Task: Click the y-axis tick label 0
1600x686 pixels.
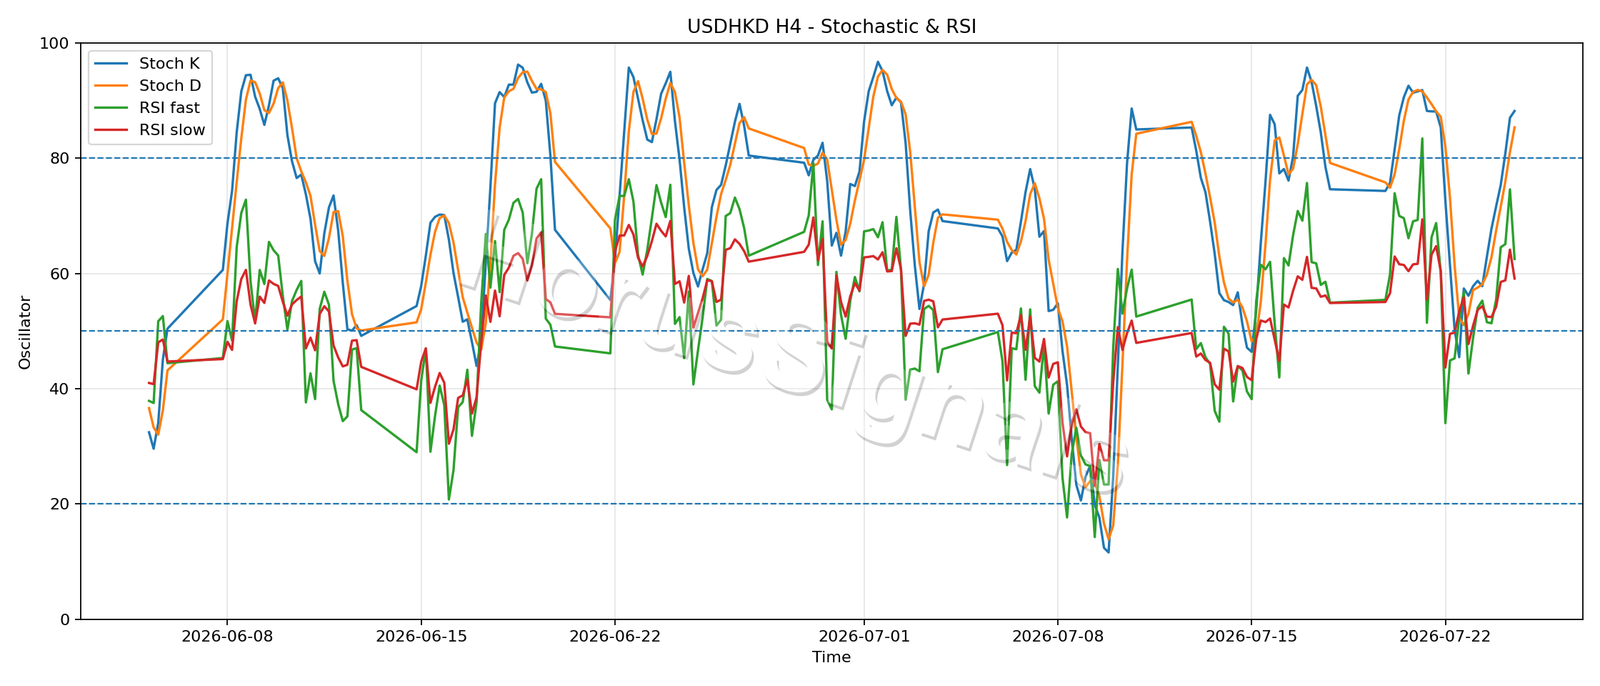Action: pos(66,619)
